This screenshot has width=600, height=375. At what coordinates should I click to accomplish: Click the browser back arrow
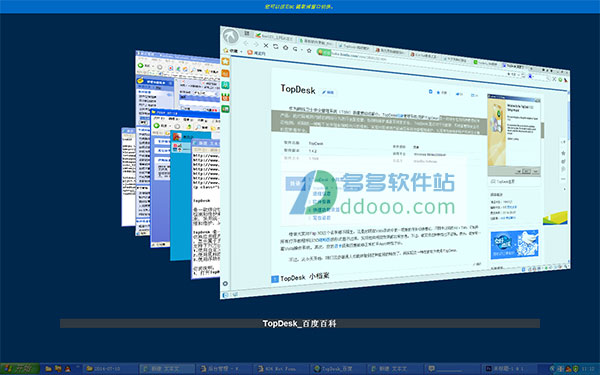click(246, 43)
